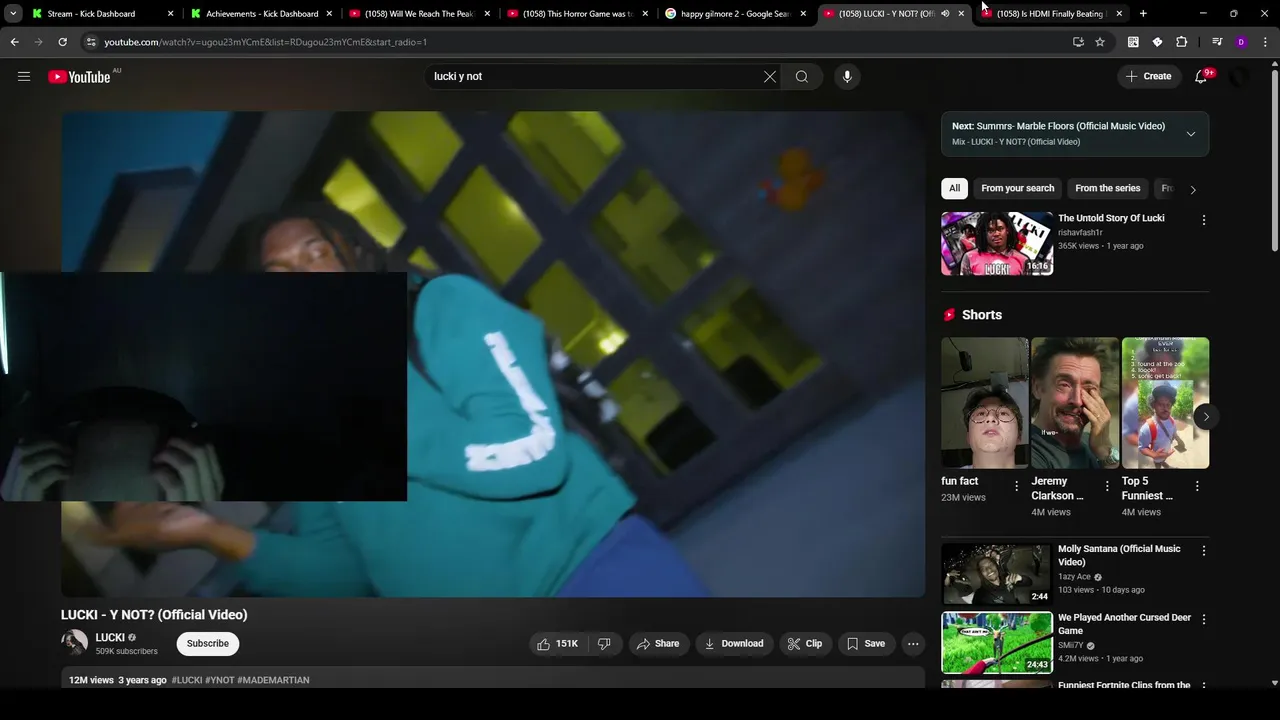Click the #YNOT hashtag
This screenshot has width=1280, height=720.
pyautogui.click(x=220, y=680)
